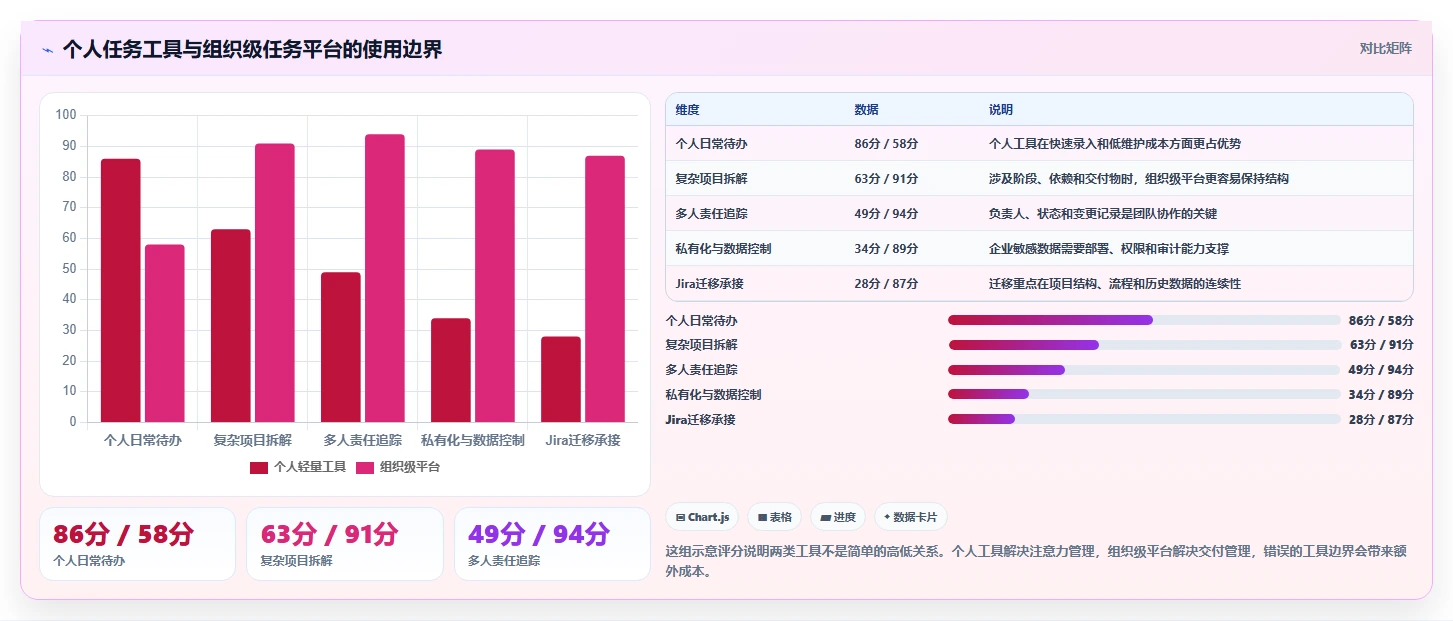
Task: Select the 数据卡片 chip
Action: pyautogui.click(x=910, y=517)
